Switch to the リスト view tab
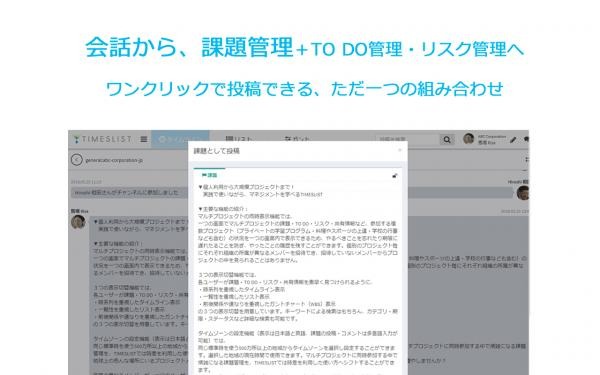Screen dimensions: 600x375 [238, 139]
